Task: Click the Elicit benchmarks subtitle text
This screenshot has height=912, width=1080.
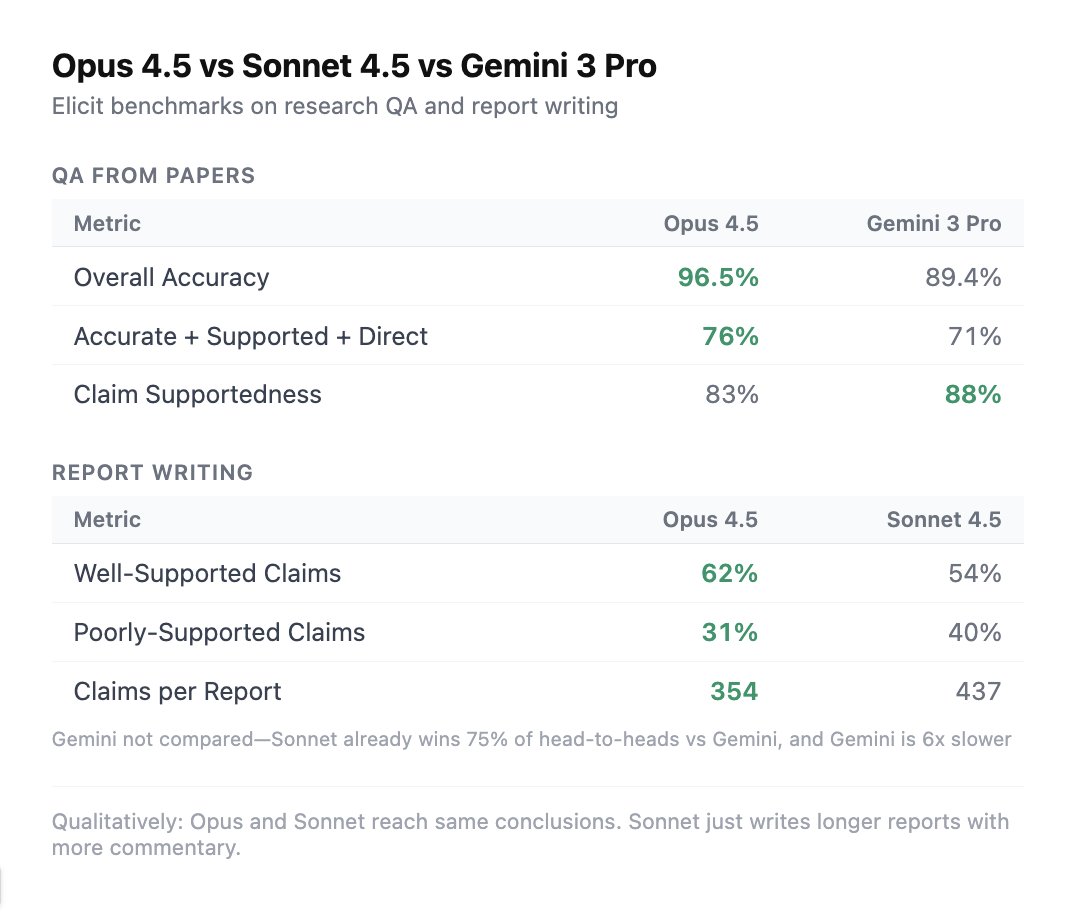Action: 334,106
